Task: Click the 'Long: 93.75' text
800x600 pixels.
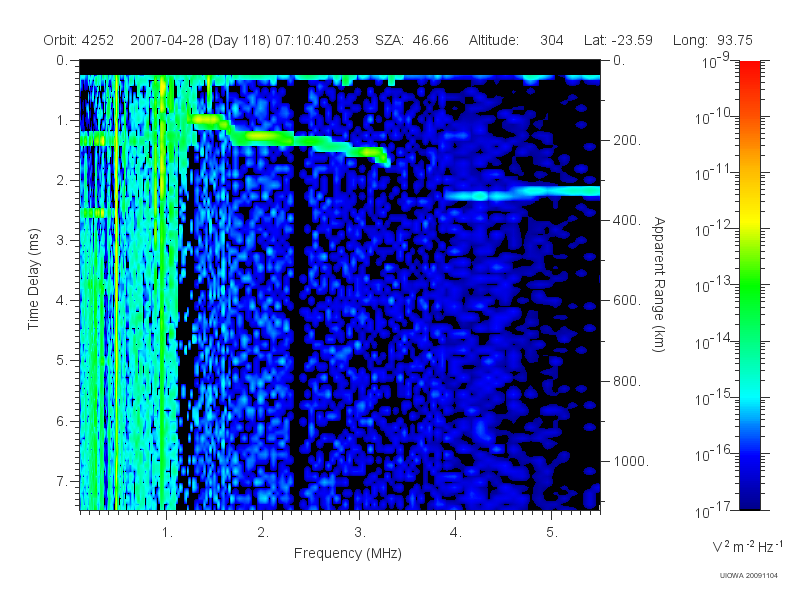Action: click(x=713, y=40)
